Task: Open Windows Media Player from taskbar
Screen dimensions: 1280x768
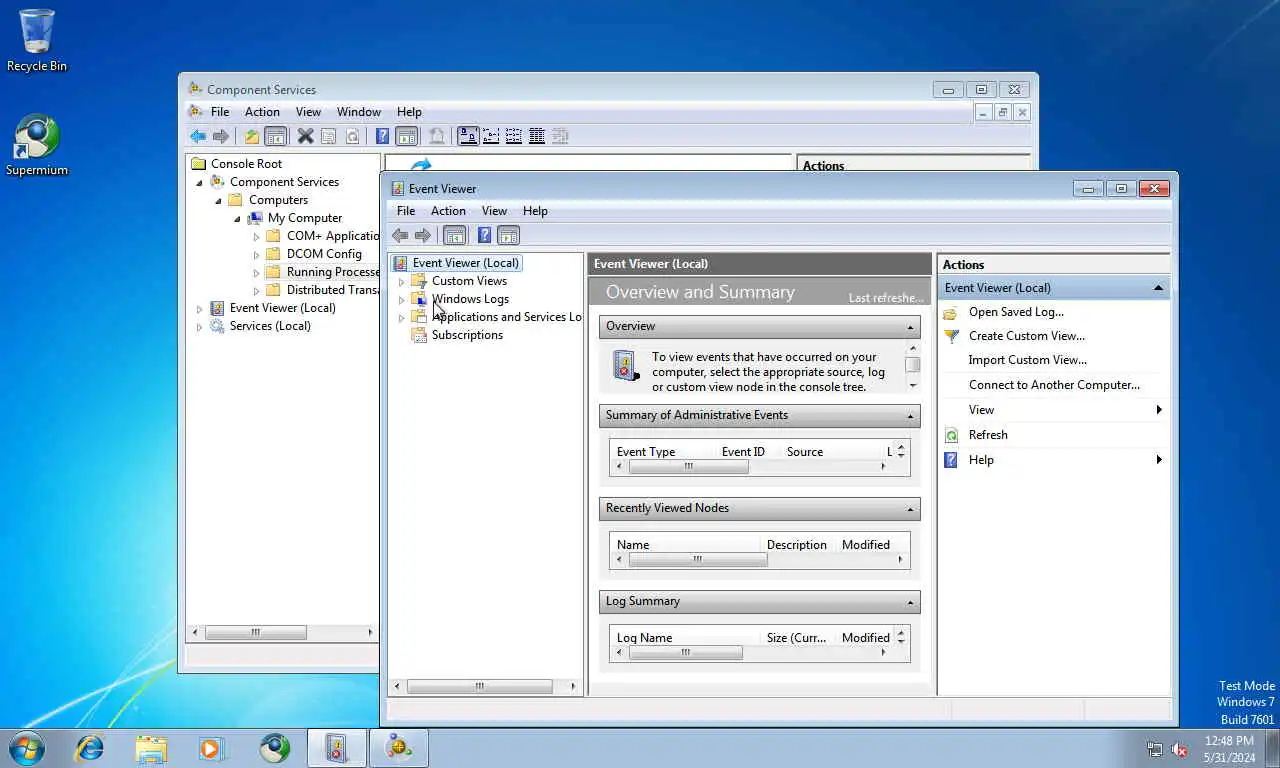Action: click(x=212, y=748)
